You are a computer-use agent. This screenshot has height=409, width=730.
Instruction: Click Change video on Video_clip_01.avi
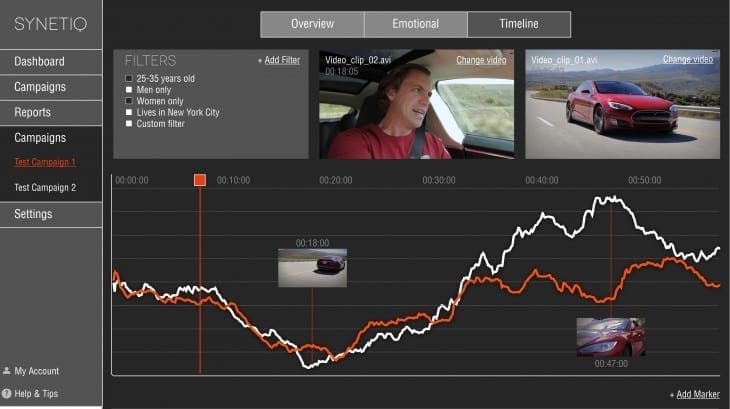coord(688,59)
